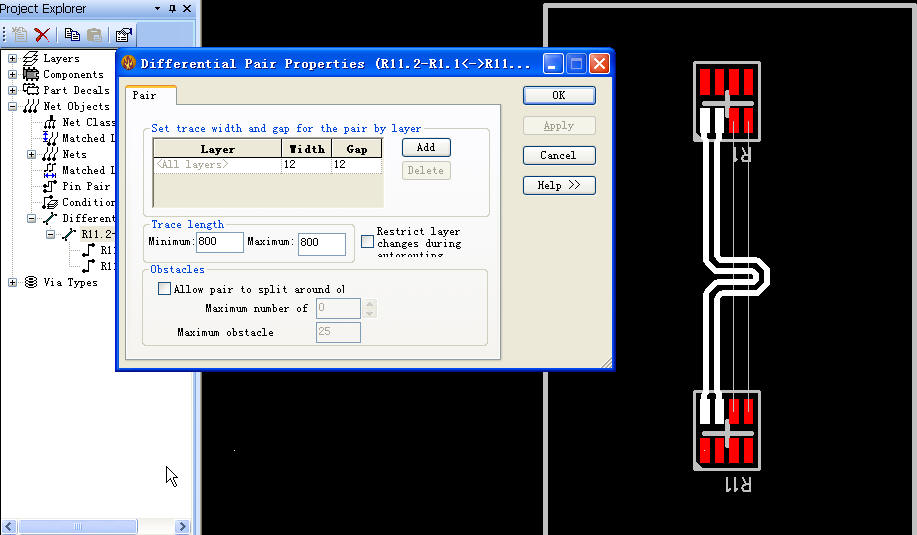
Task: Click the OK button
Action: pyautogui.click(x=559, y=95)
